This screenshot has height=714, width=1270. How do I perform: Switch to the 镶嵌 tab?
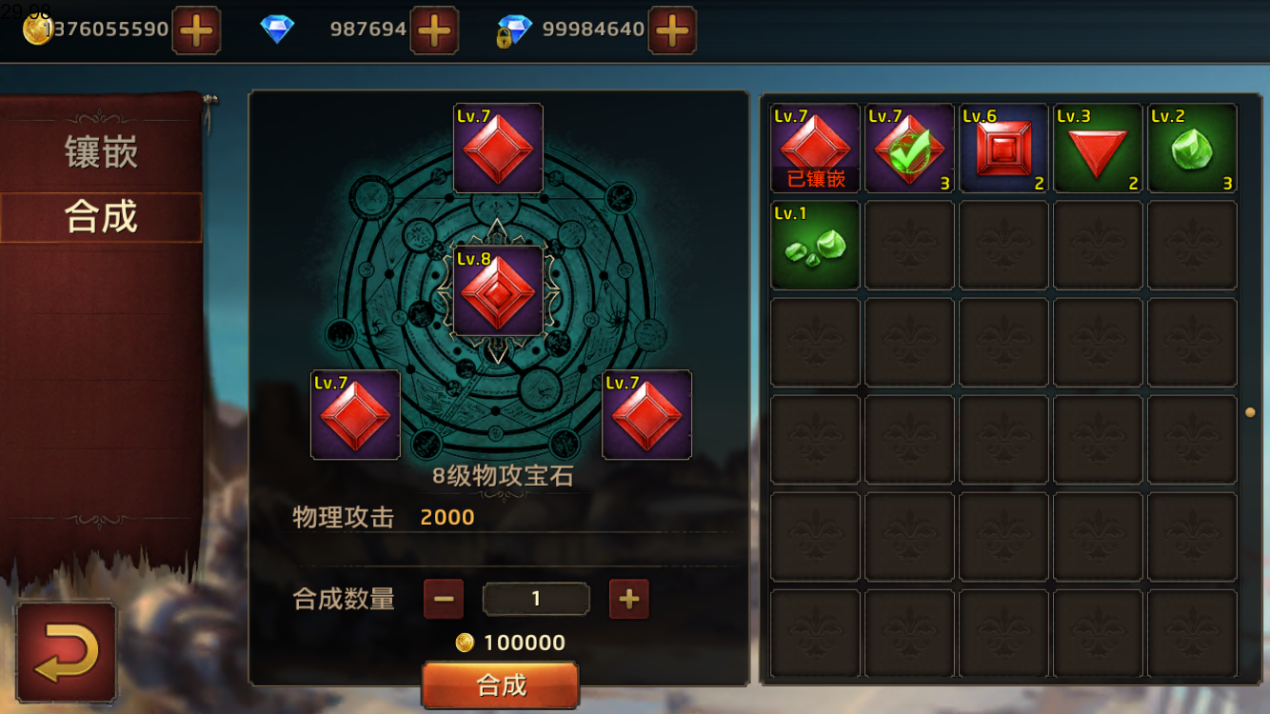point(101,153)
